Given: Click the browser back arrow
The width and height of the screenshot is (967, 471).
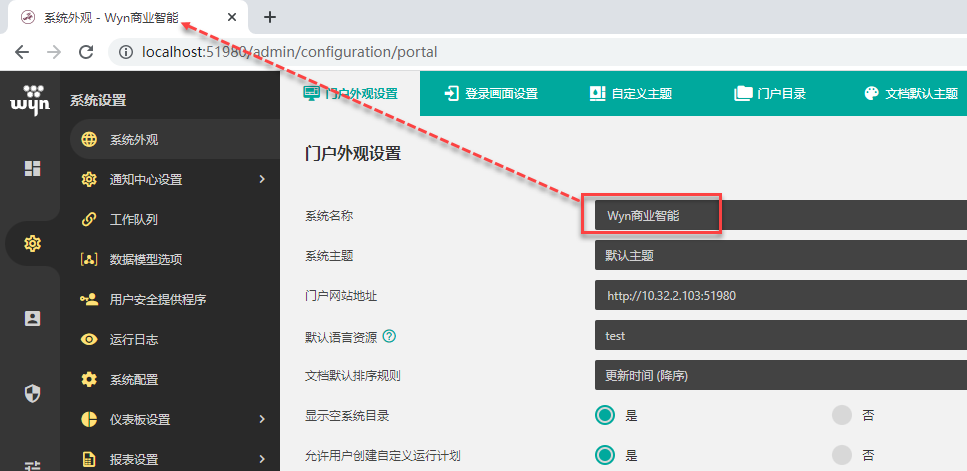Looking at the screenshot, I should pos(22,52).
